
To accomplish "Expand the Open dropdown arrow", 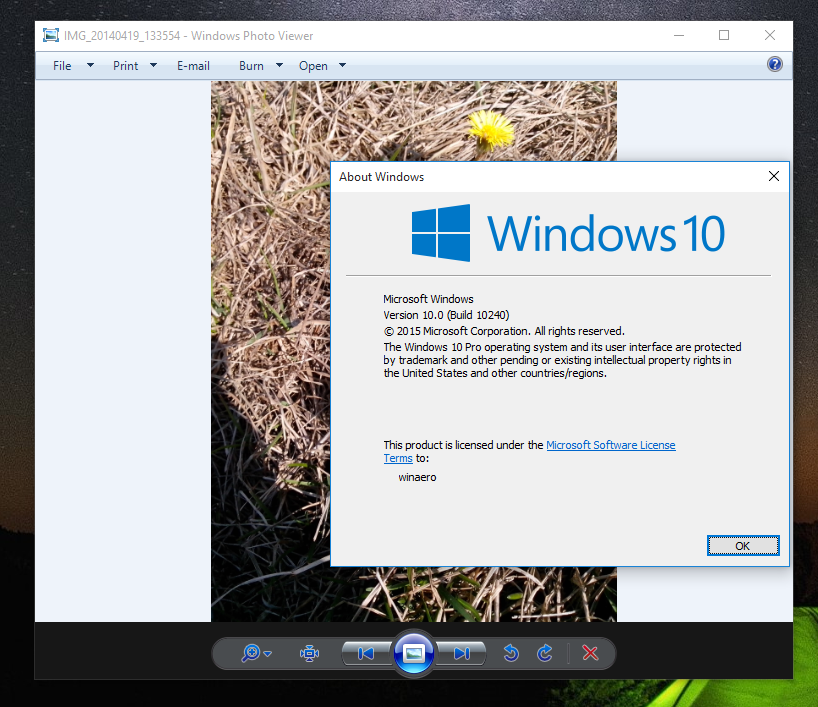I will (x=342, y=65).
